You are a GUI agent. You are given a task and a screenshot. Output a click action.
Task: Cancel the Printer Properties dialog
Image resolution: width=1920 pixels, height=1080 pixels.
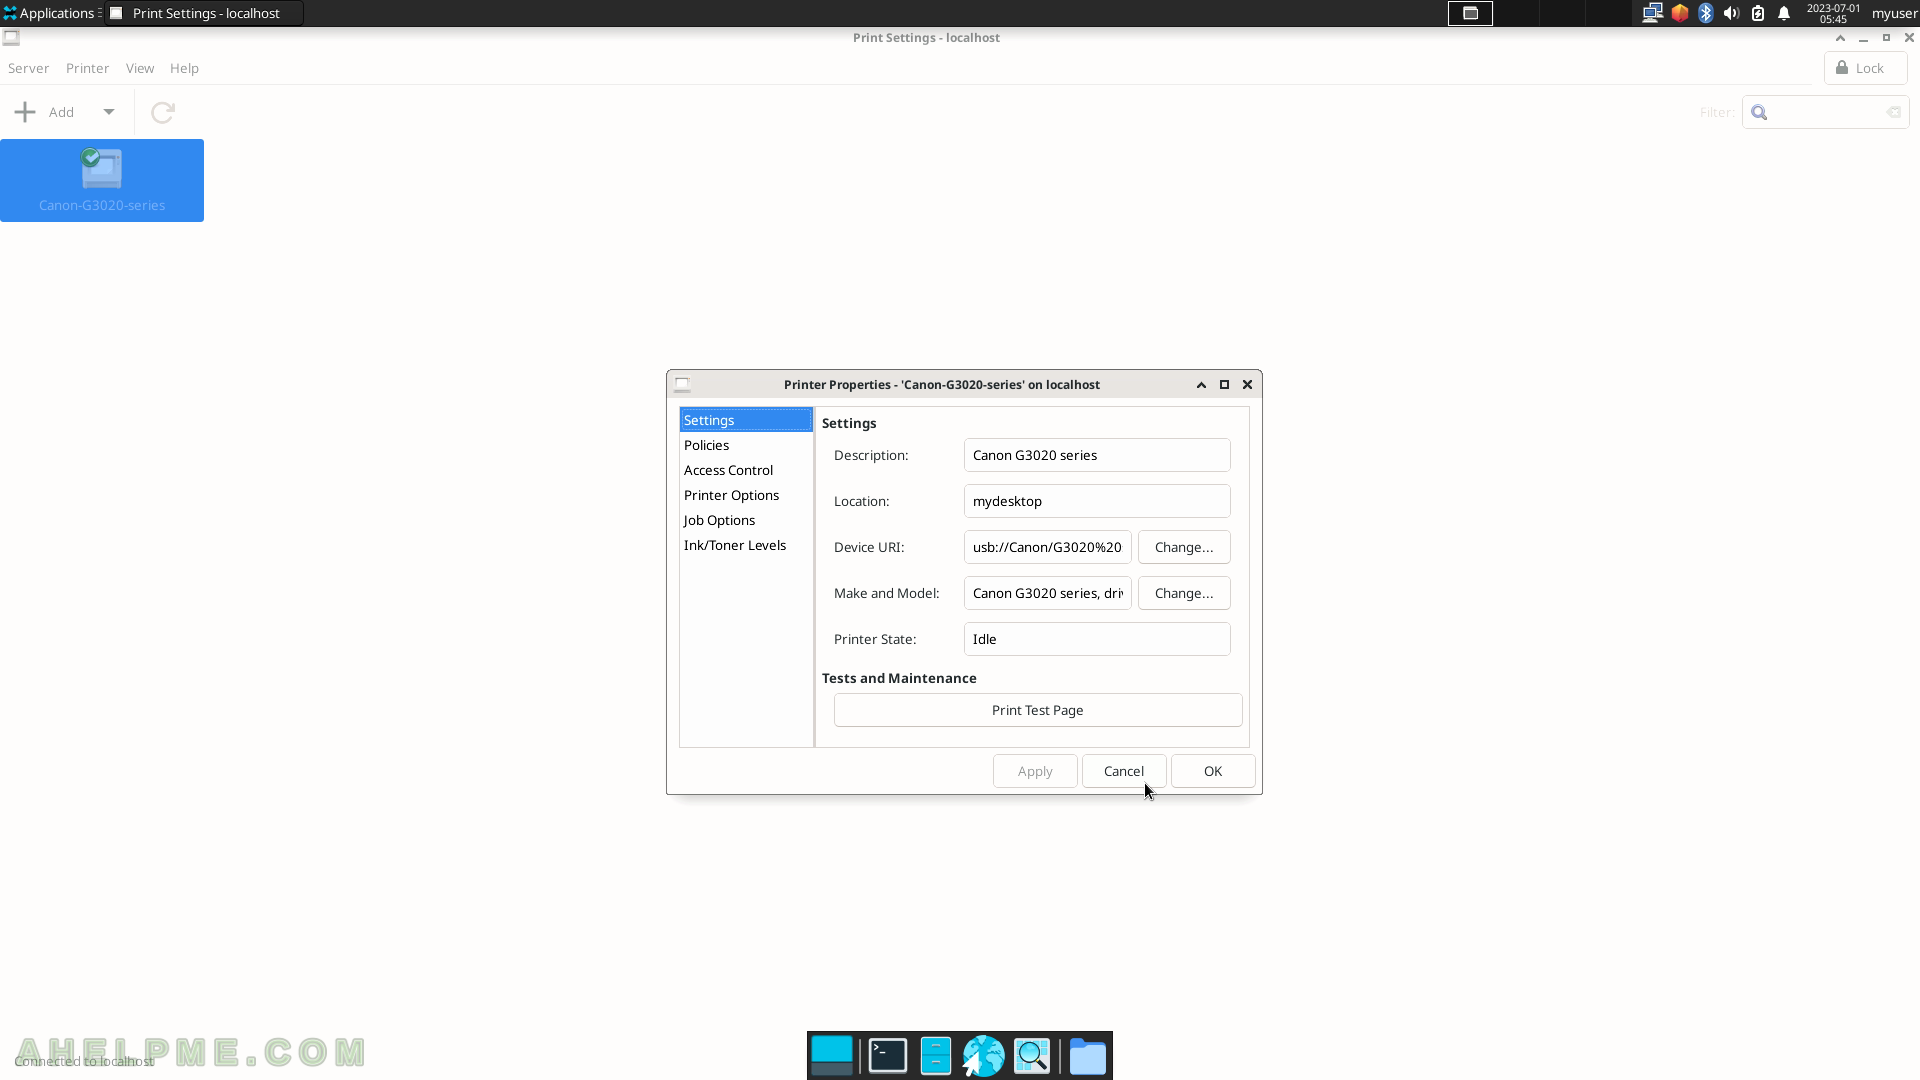1124,771
